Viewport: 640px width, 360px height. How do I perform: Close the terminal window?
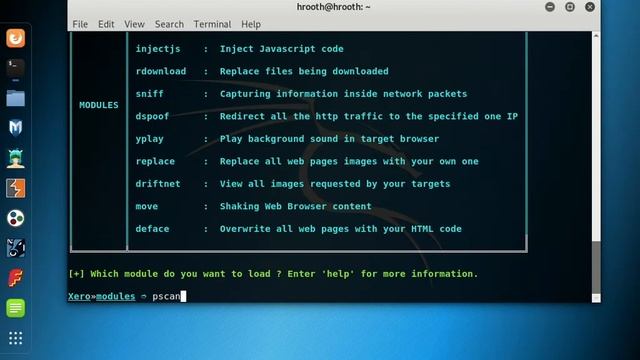[590, 7]
